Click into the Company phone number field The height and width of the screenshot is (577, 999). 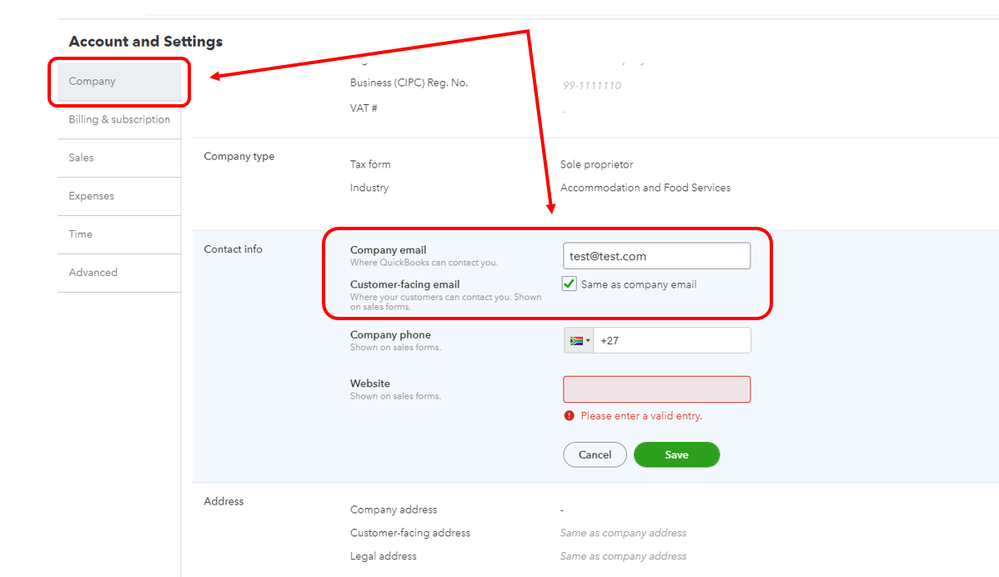tap(672, 341)
